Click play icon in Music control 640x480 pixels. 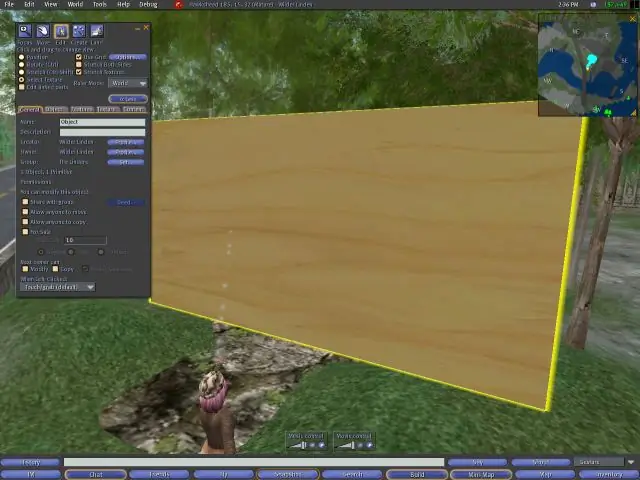click(x=369, y=445)
